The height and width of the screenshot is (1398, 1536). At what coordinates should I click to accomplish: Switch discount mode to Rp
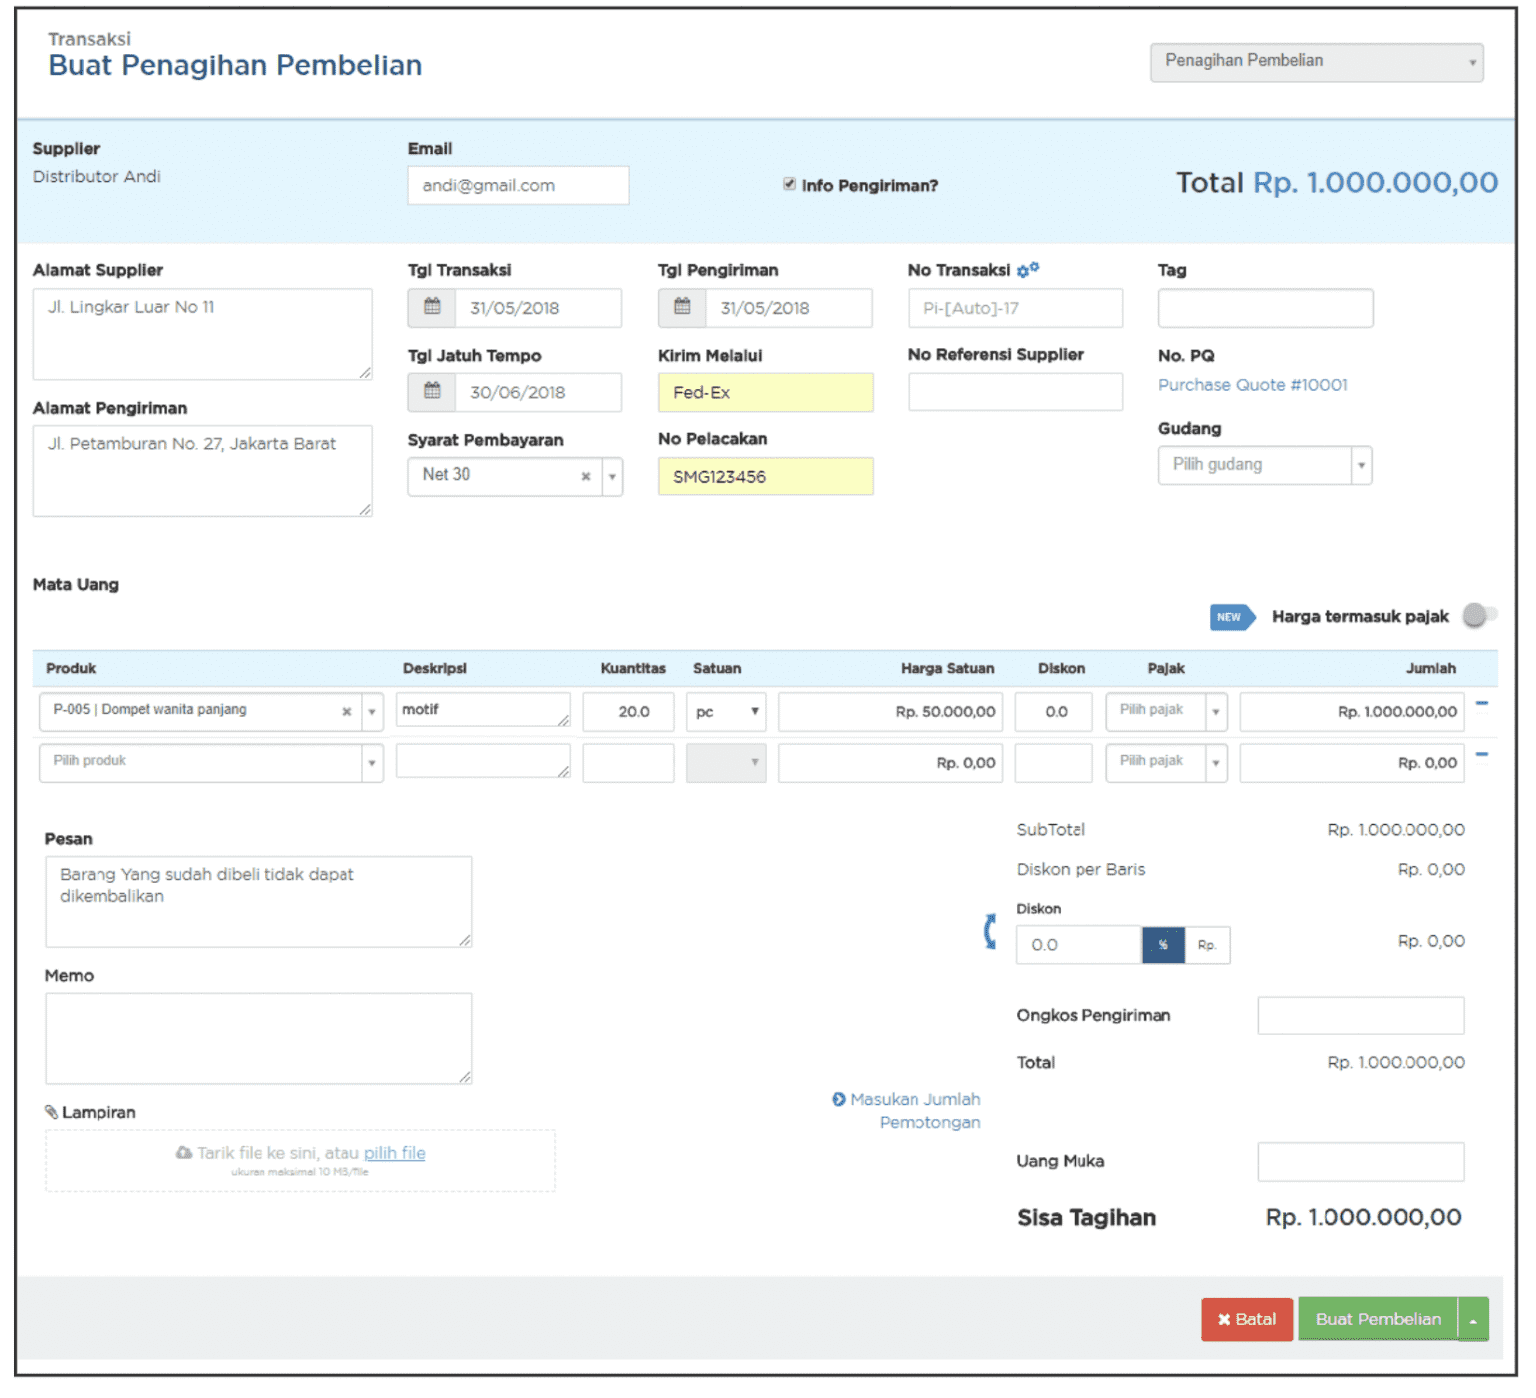tap(1207, 944)
